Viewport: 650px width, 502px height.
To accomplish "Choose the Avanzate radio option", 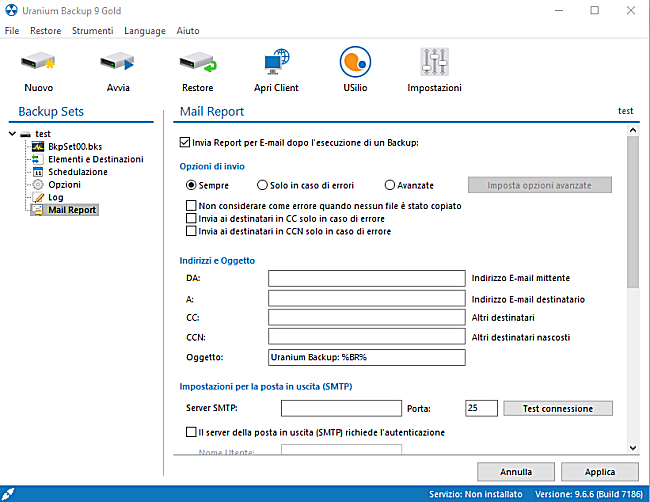I will [390, 185].
